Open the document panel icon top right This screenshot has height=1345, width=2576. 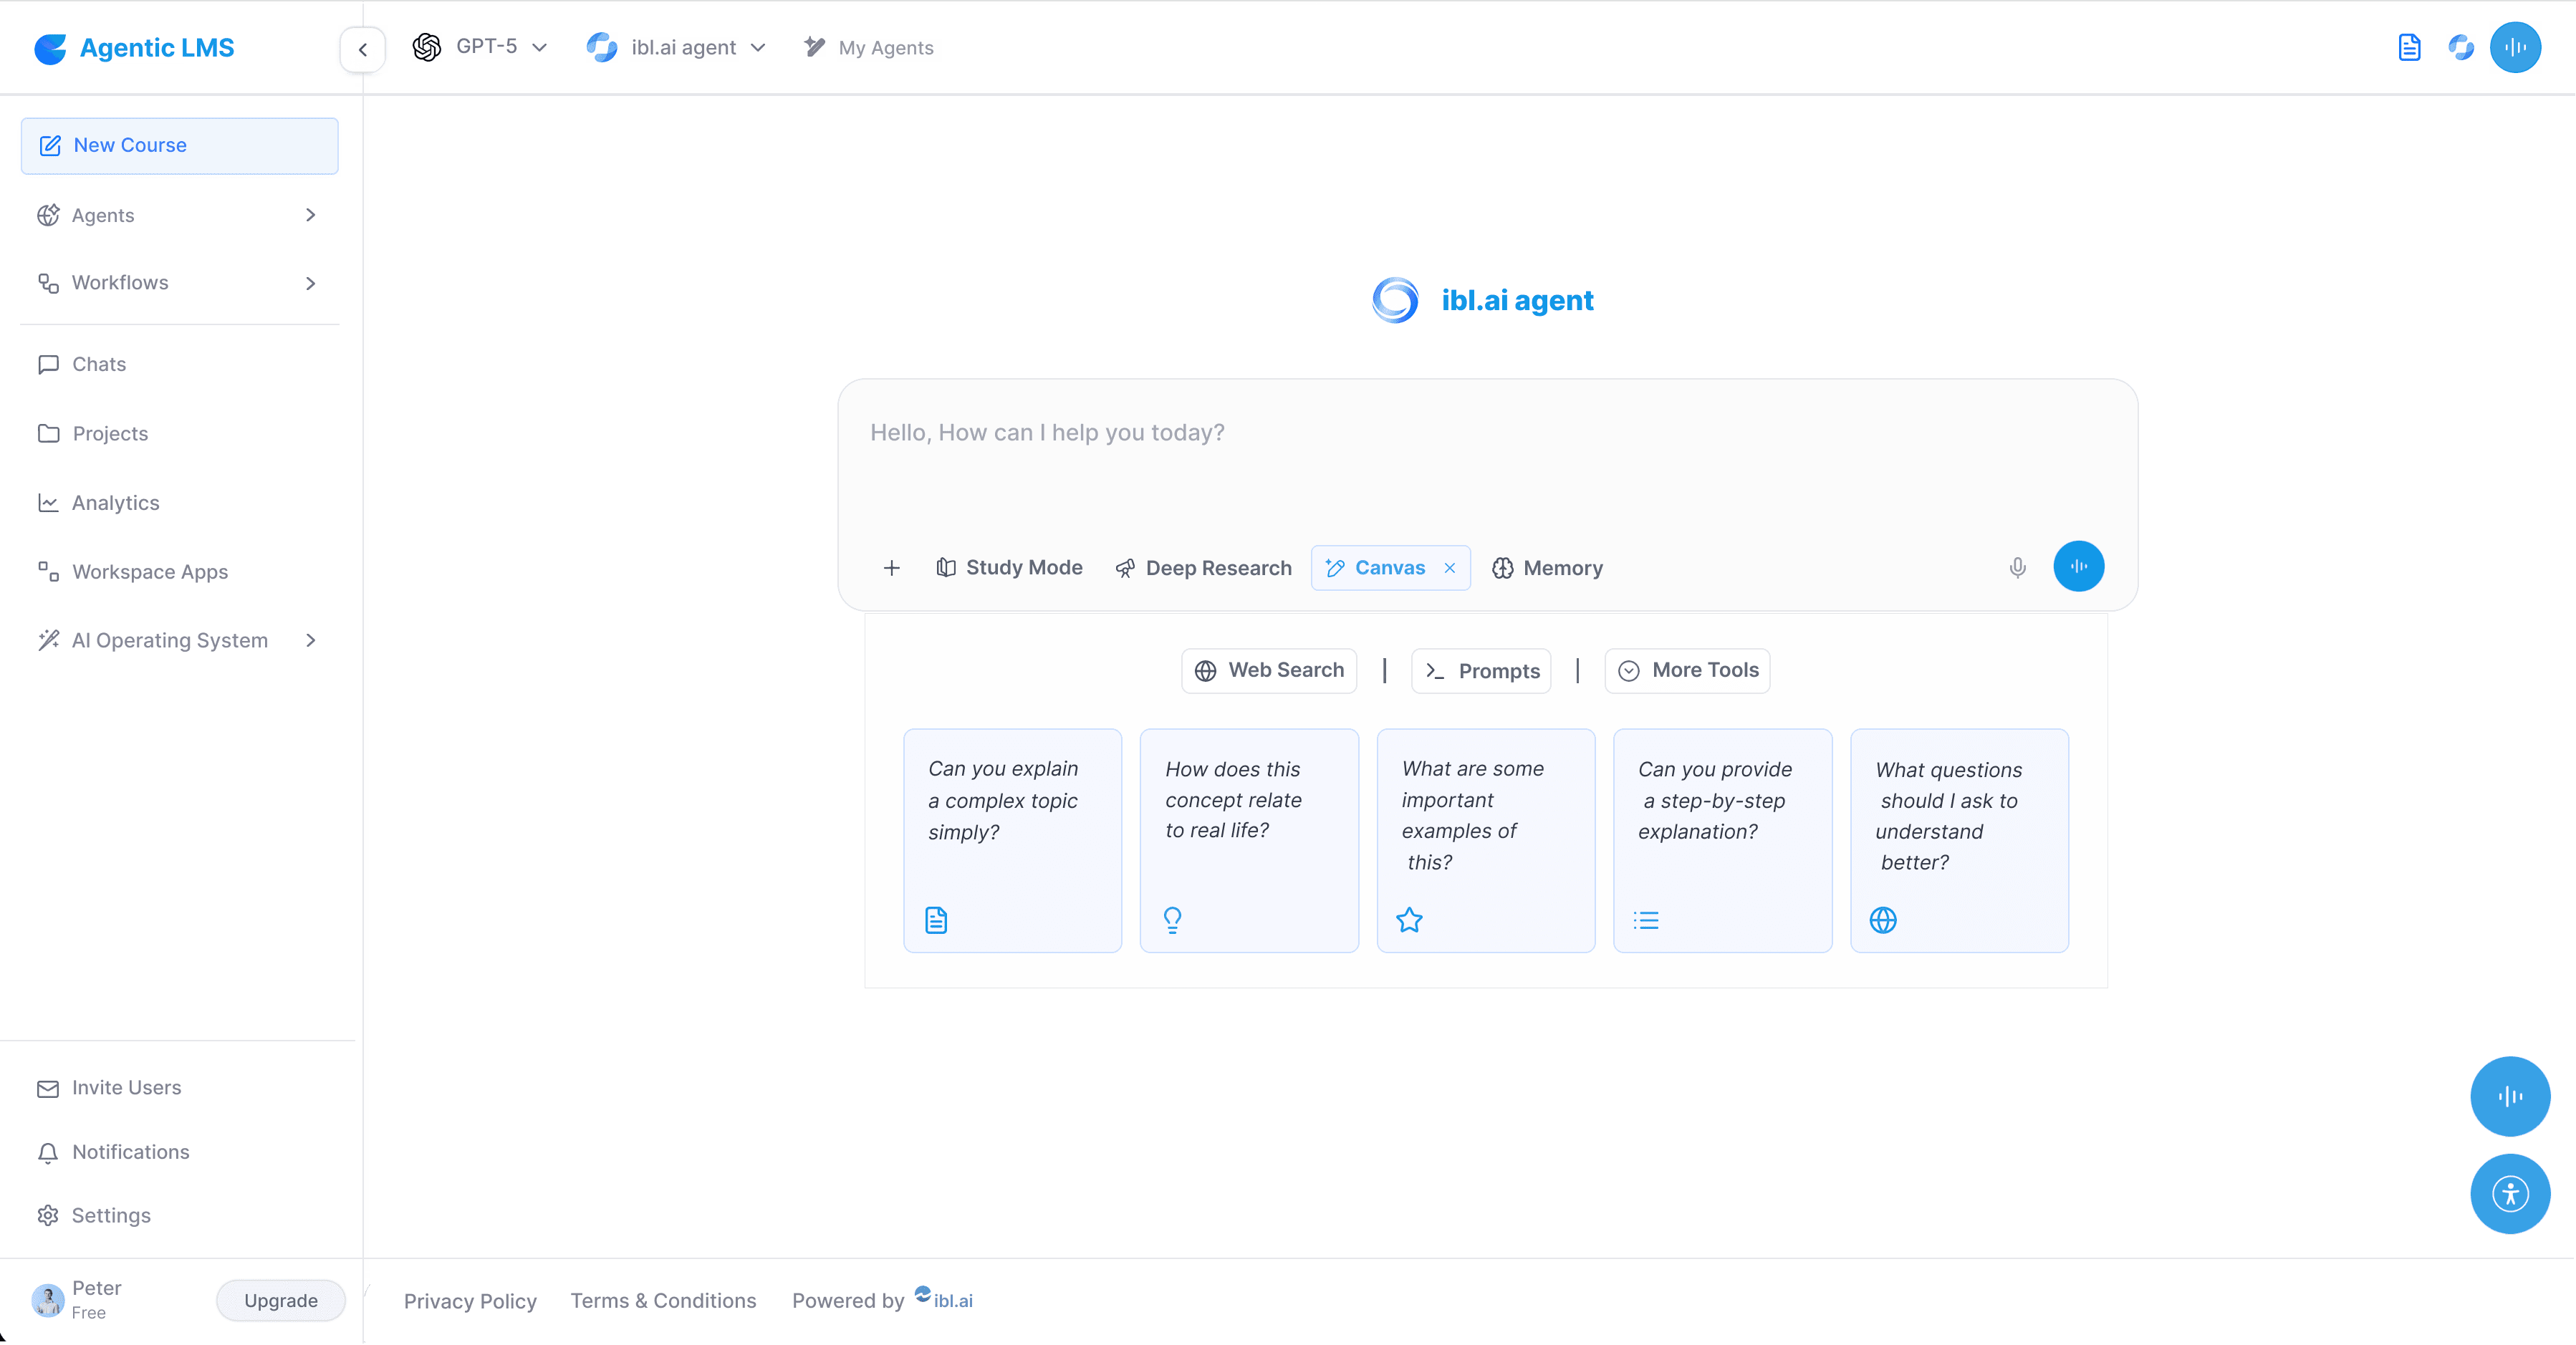(x=2410, y=47)
